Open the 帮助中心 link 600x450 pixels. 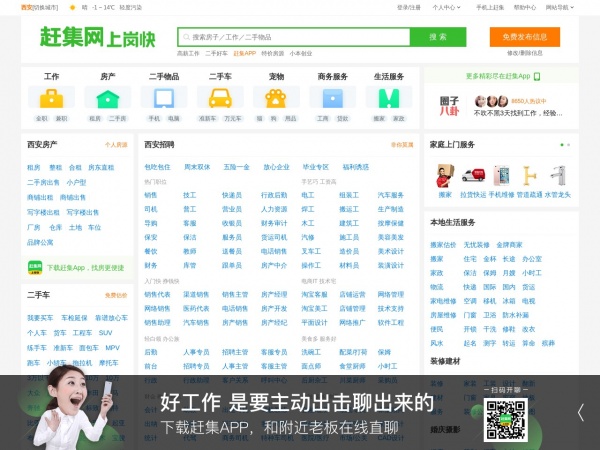pos(525,7)
